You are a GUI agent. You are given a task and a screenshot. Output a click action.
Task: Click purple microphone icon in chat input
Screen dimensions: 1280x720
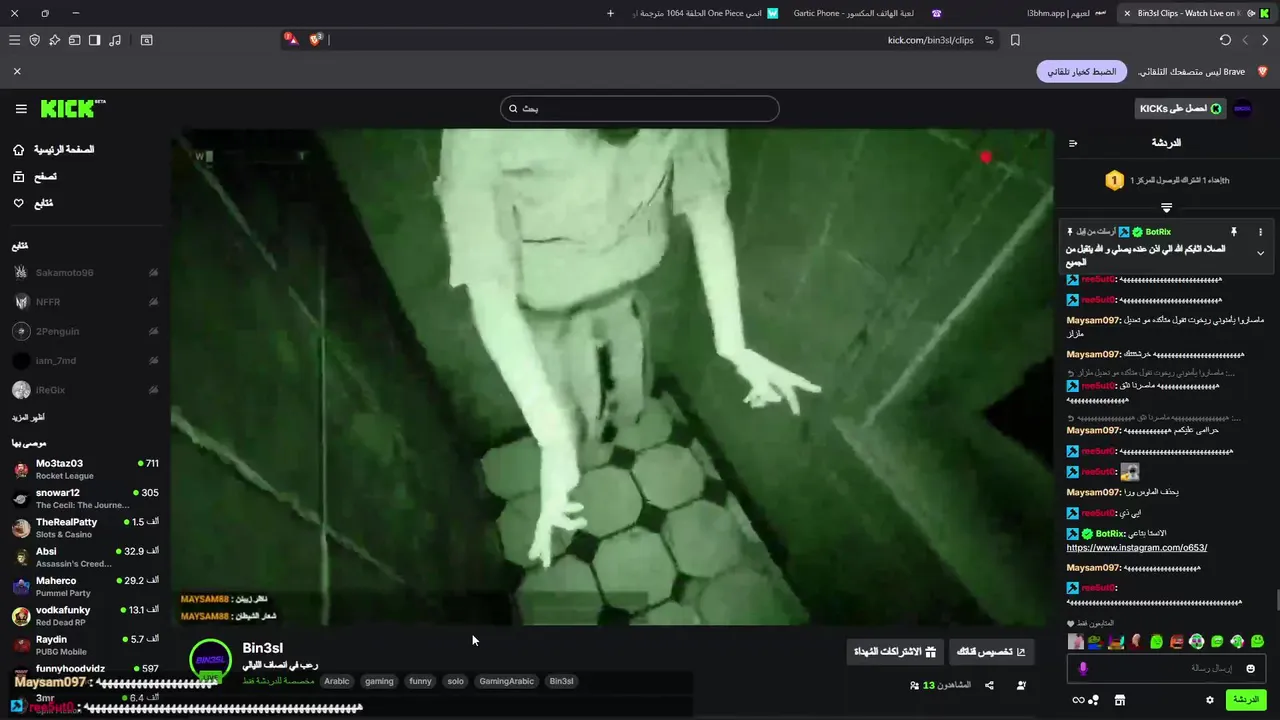[x=1082, y=668]
